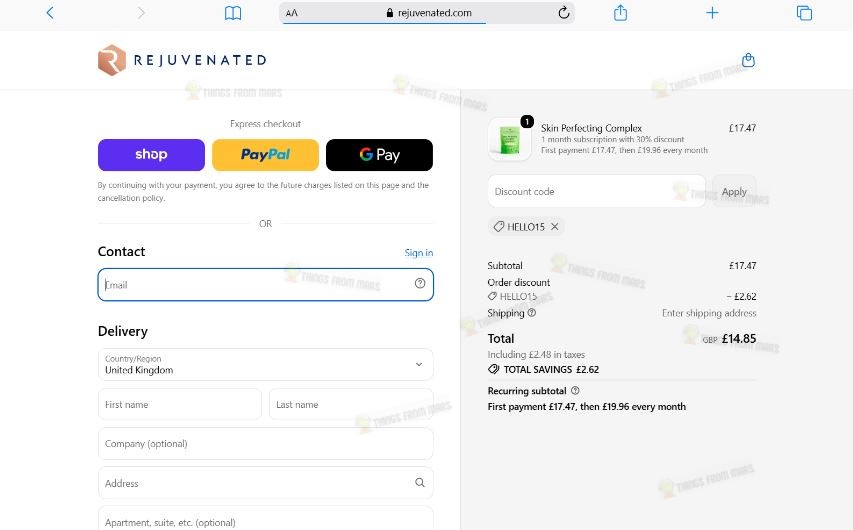The height and width of the screenshot is (530, 853).
Task: Click the Company (optional) field
Action: pos(265,443)
